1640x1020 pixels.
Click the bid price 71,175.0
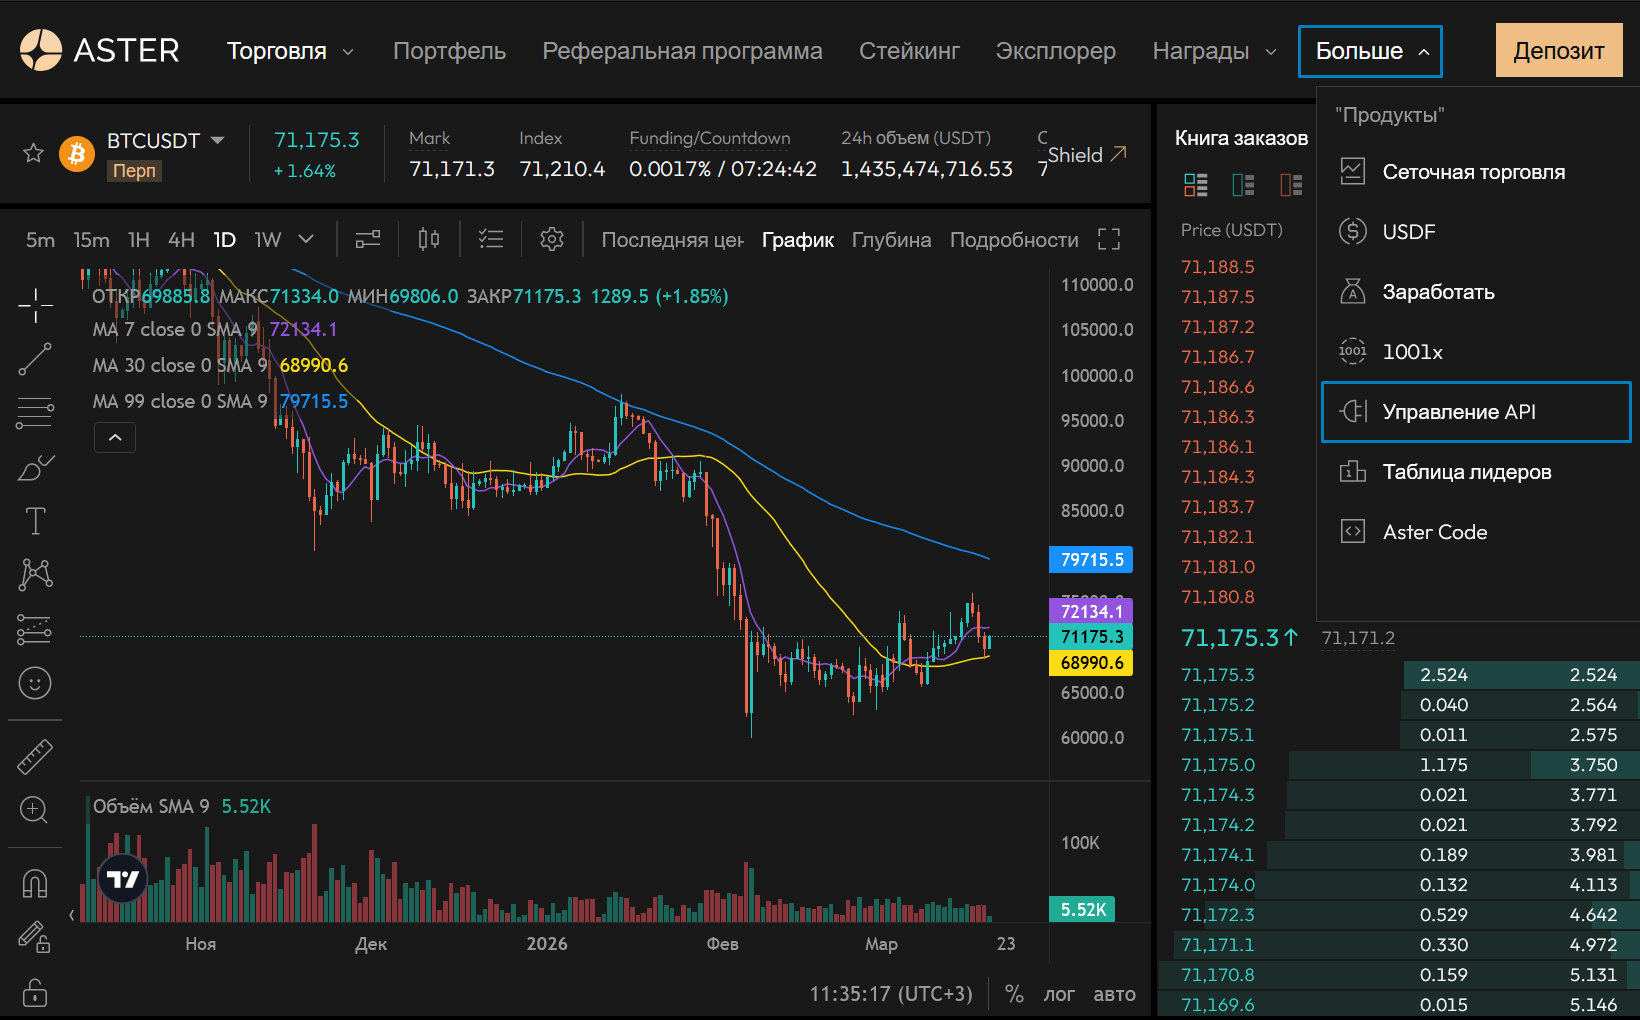(1218, 765)
